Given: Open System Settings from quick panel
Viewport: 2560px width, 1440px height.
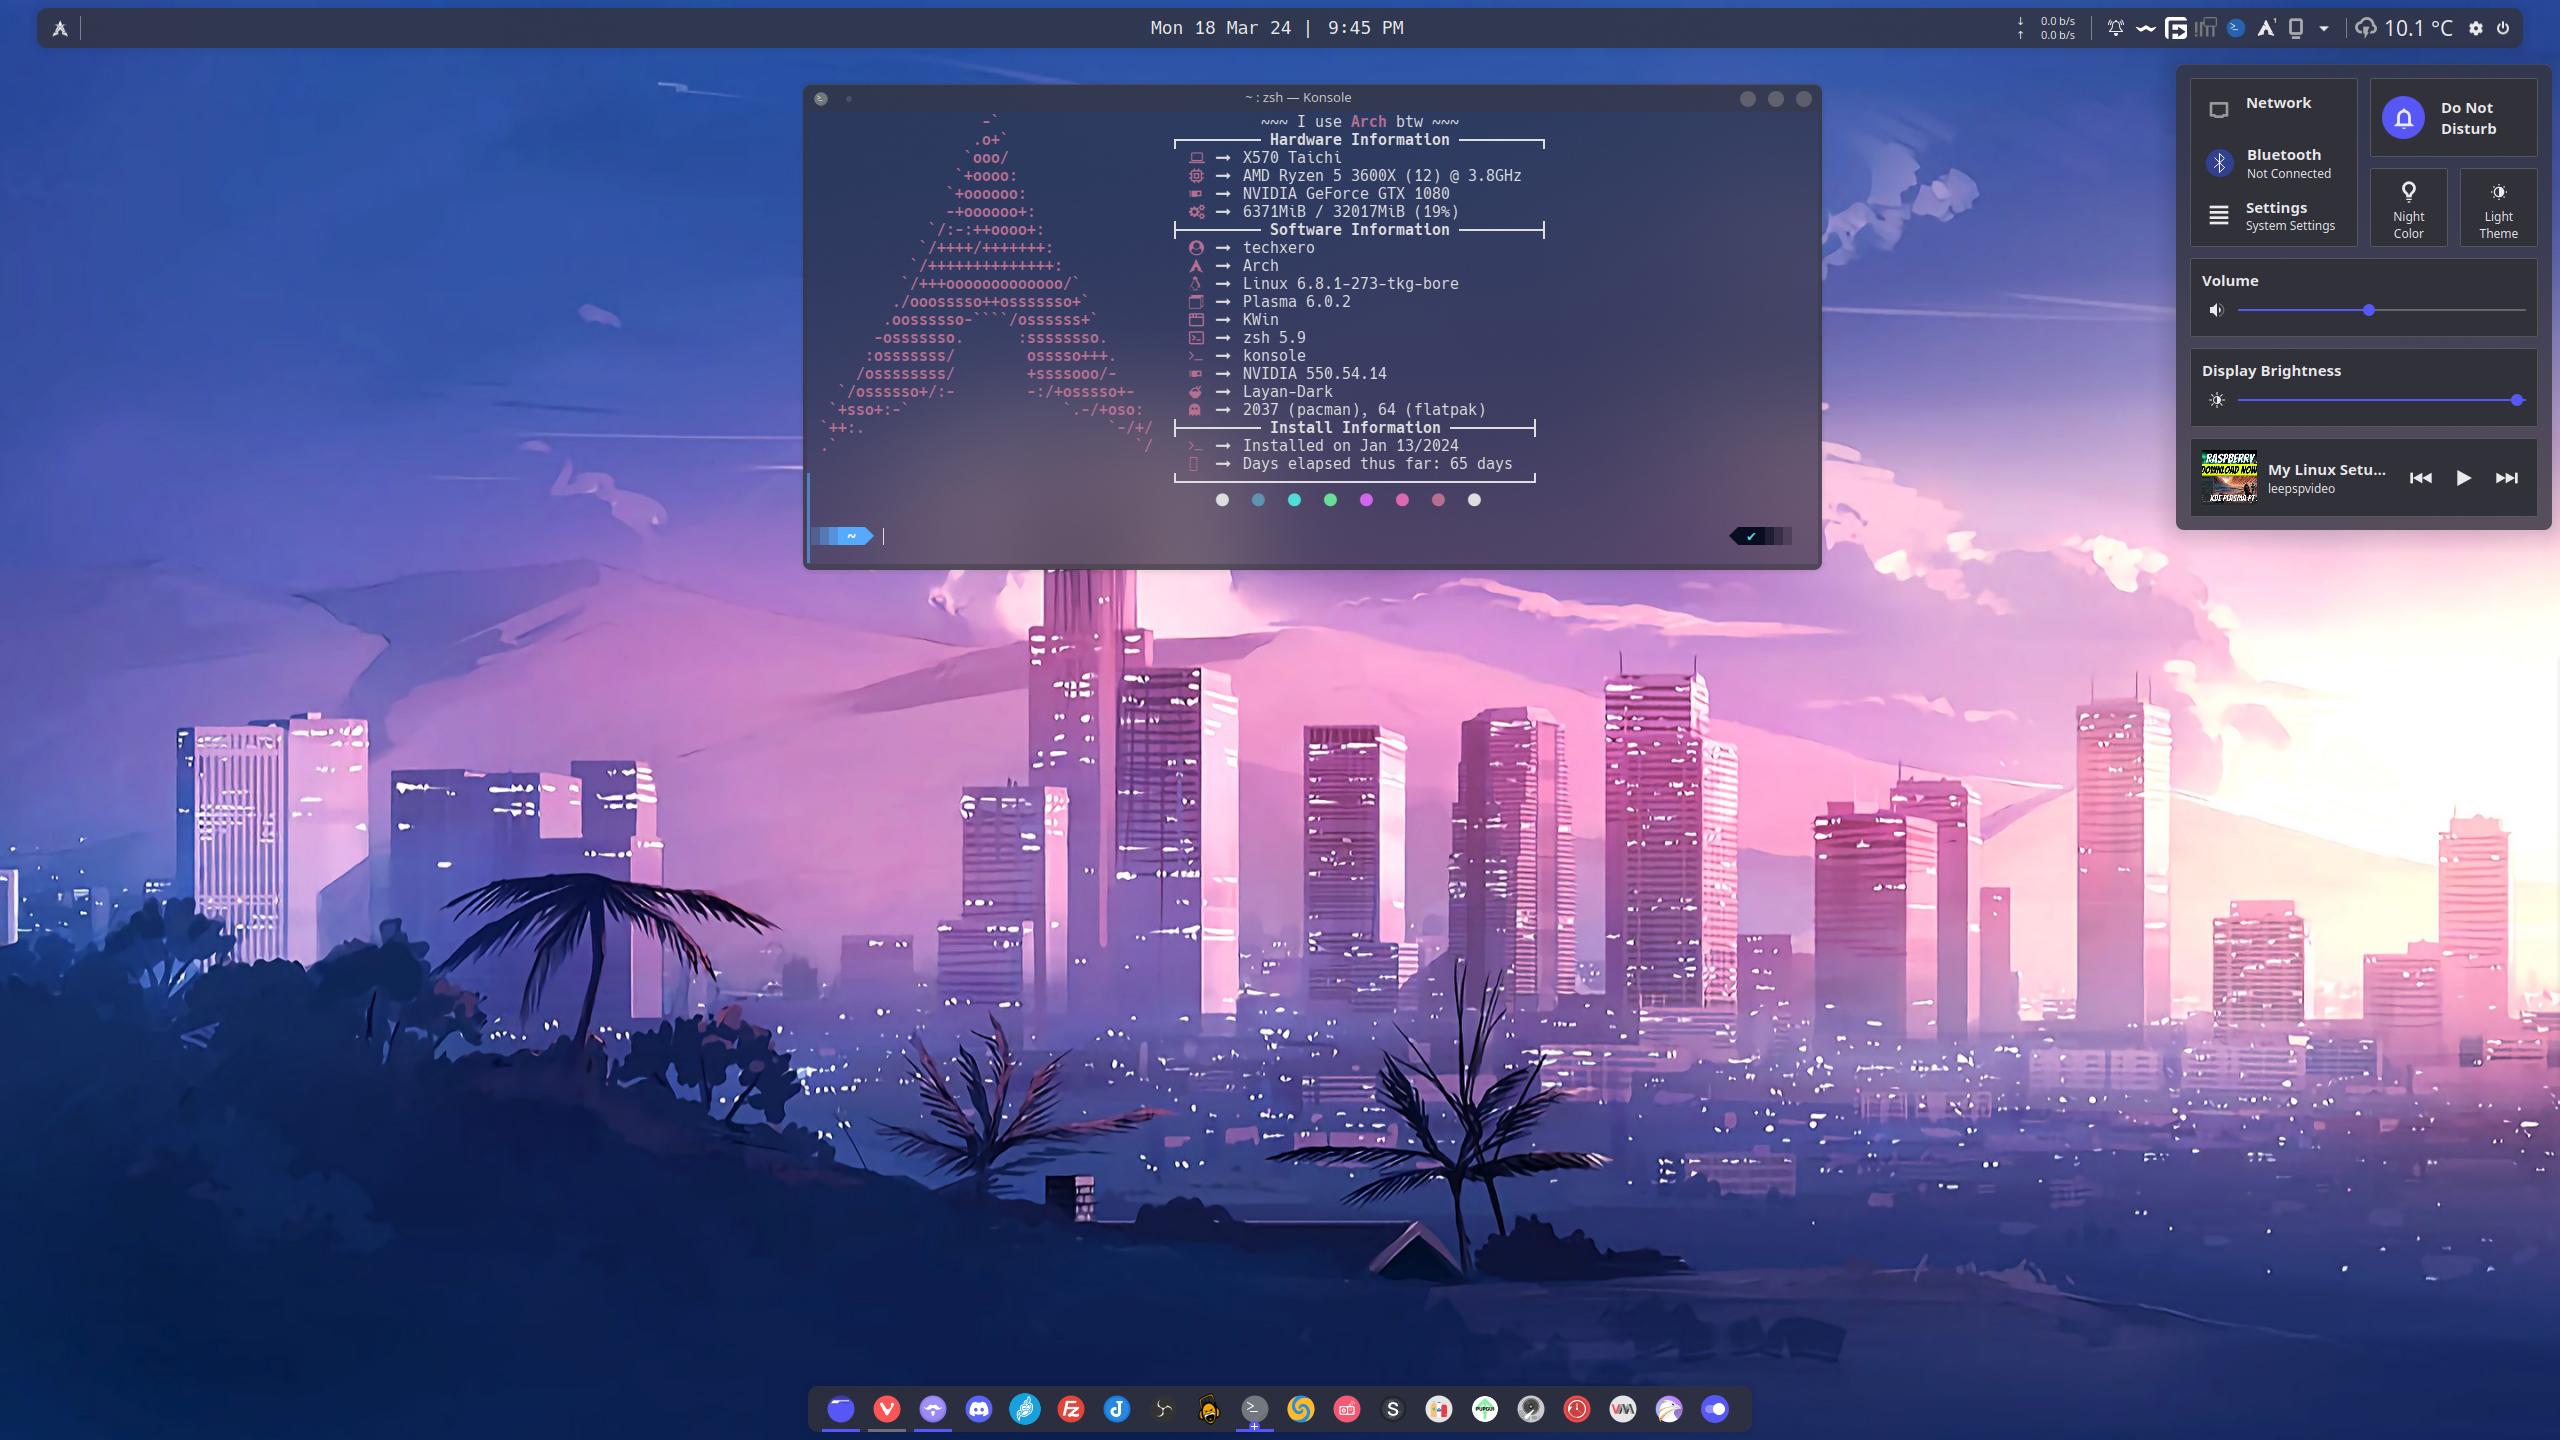Looking at the screenshot, I should (2273, 215).
